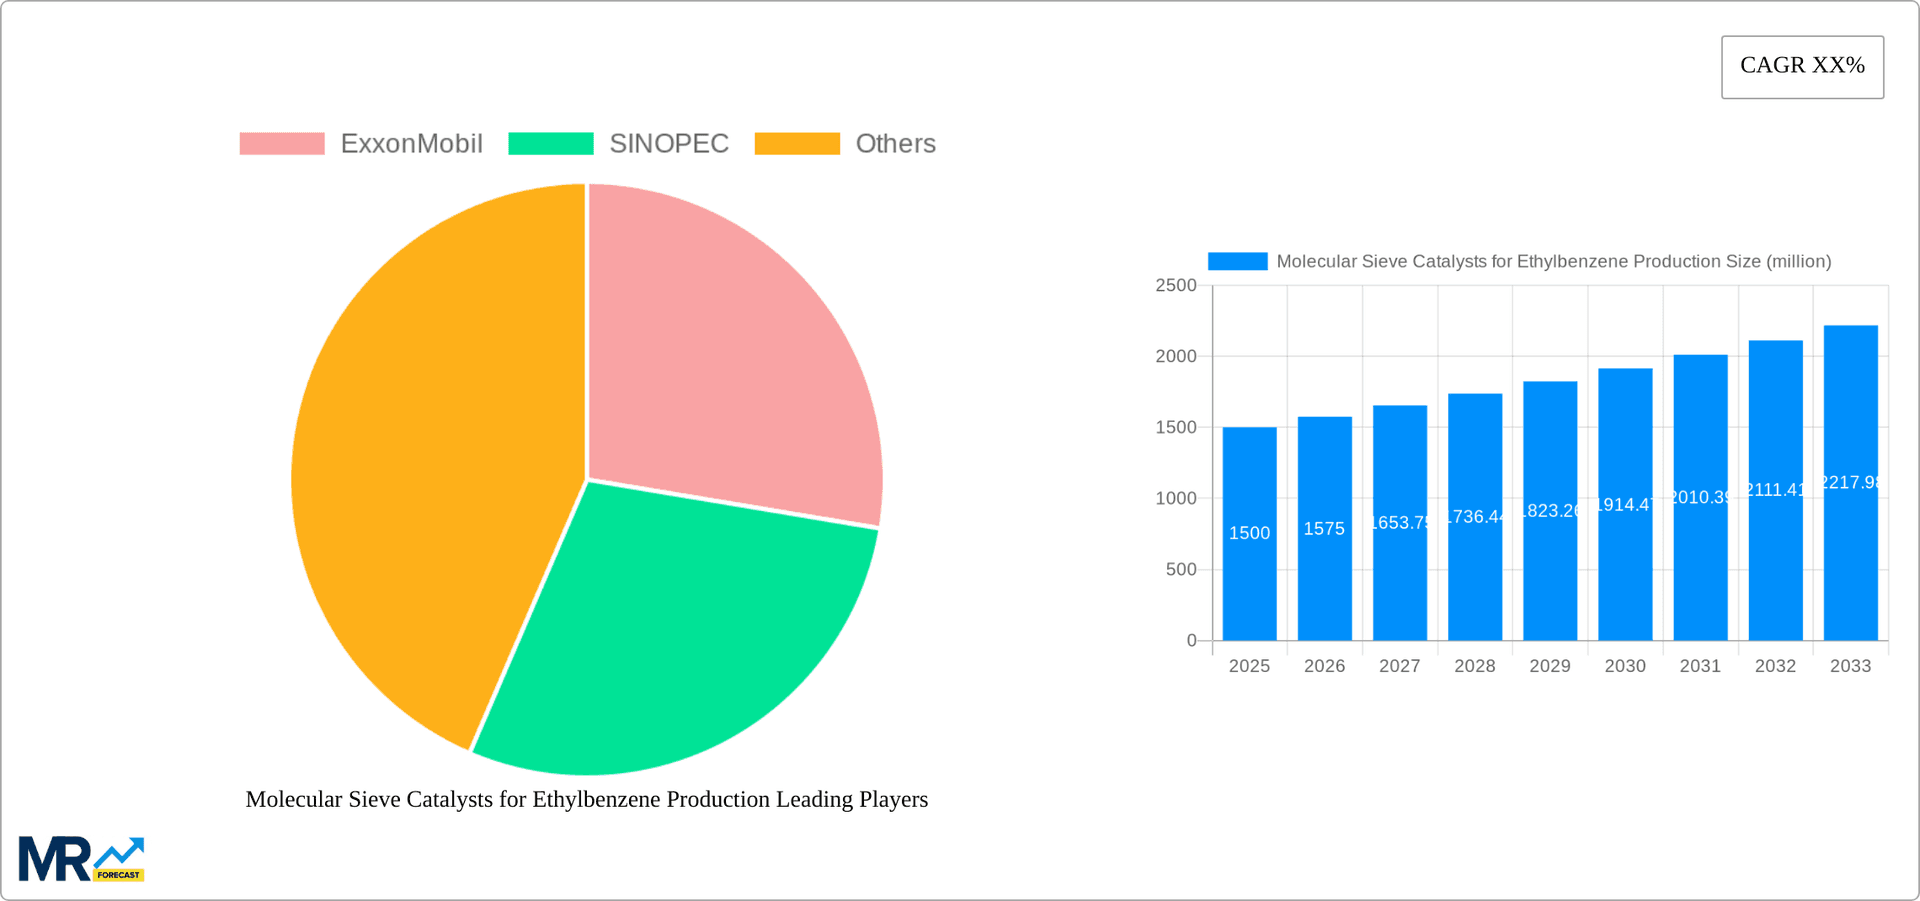
Task: Select the orange Others legend swatch
Action: [x=796, y=143]
